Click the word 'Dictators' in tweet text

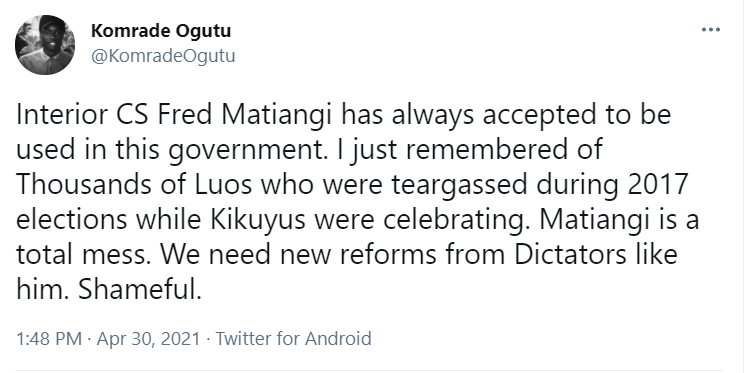569,254
